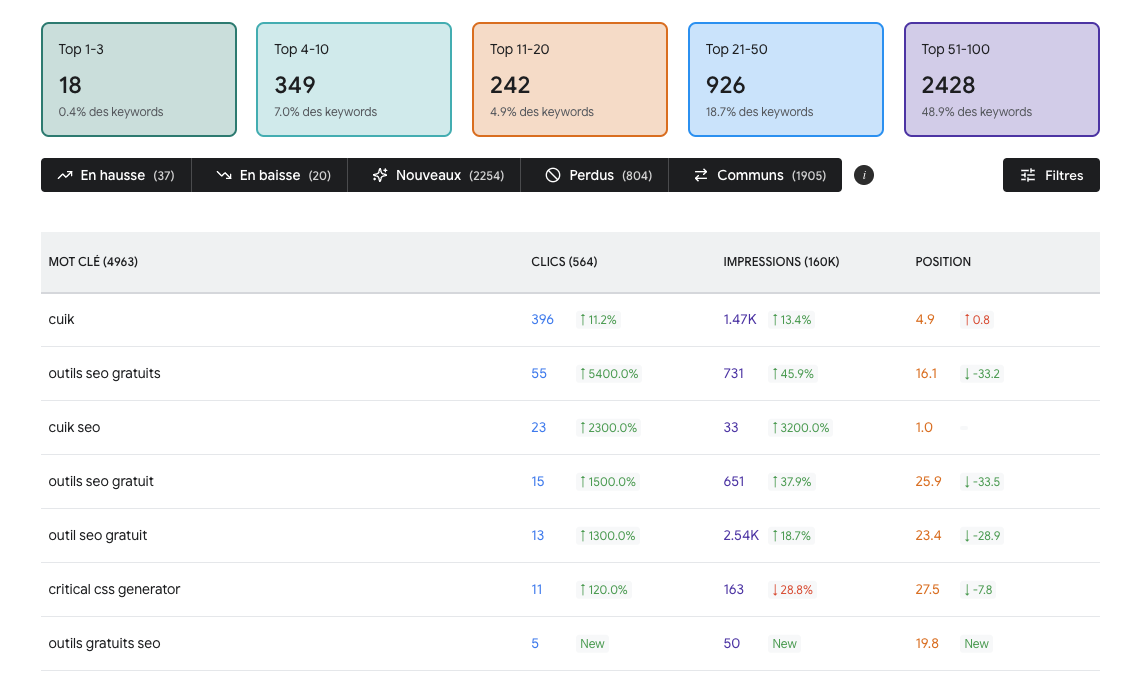Select the Top 1-3 keyword card
The image size is (1144, 676).
tap(139, 79)
